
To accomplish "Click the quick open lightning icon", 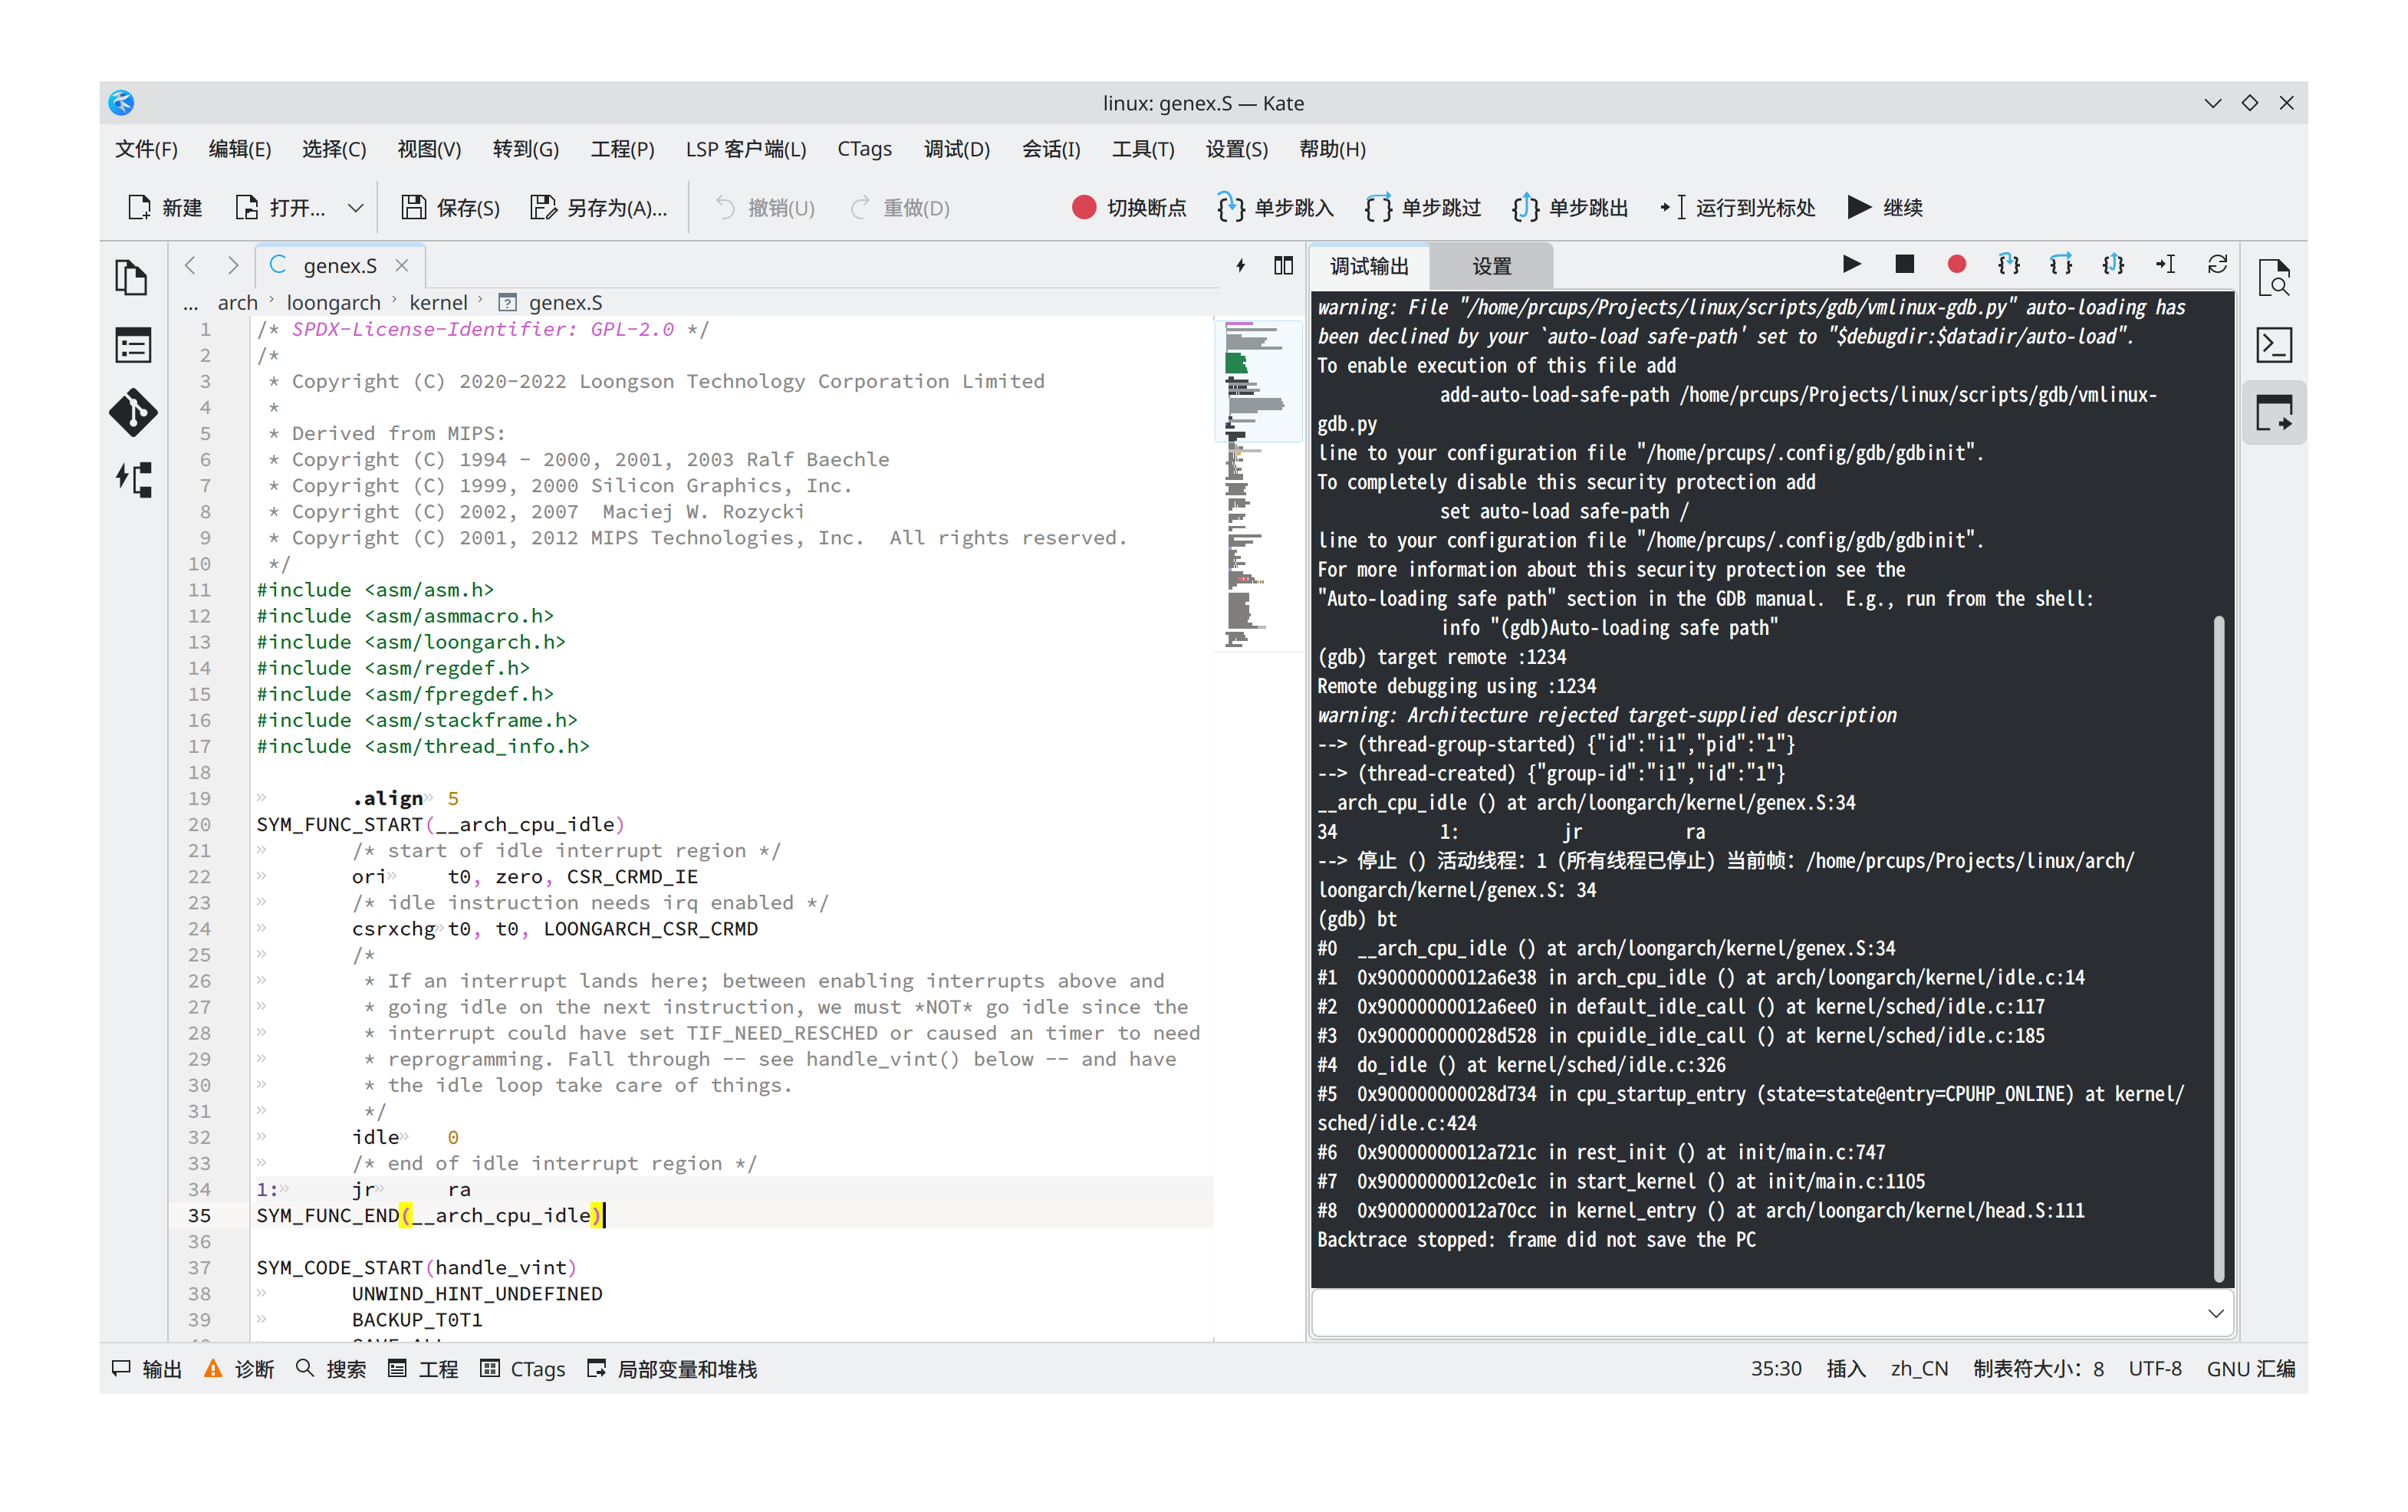I will point(1240,265).
